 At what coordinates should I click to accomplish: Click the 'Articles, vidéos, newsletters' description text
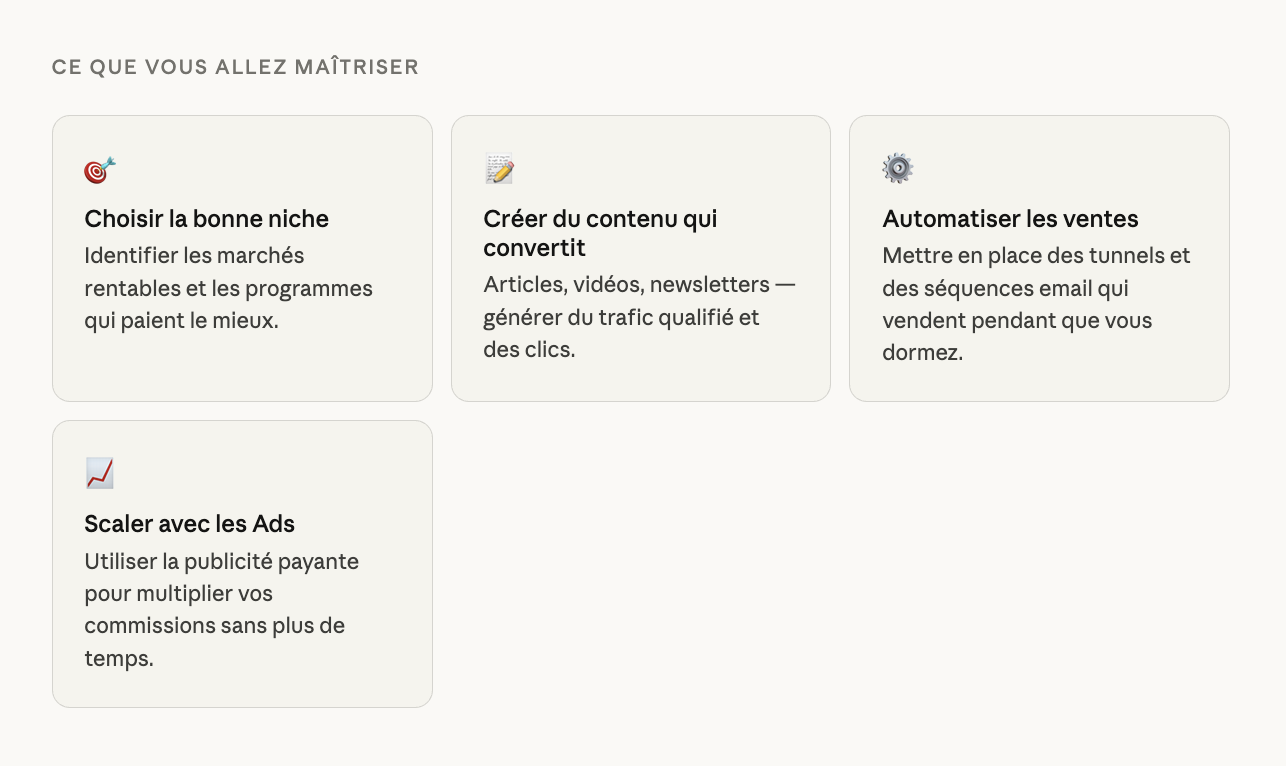click(639, 317)
